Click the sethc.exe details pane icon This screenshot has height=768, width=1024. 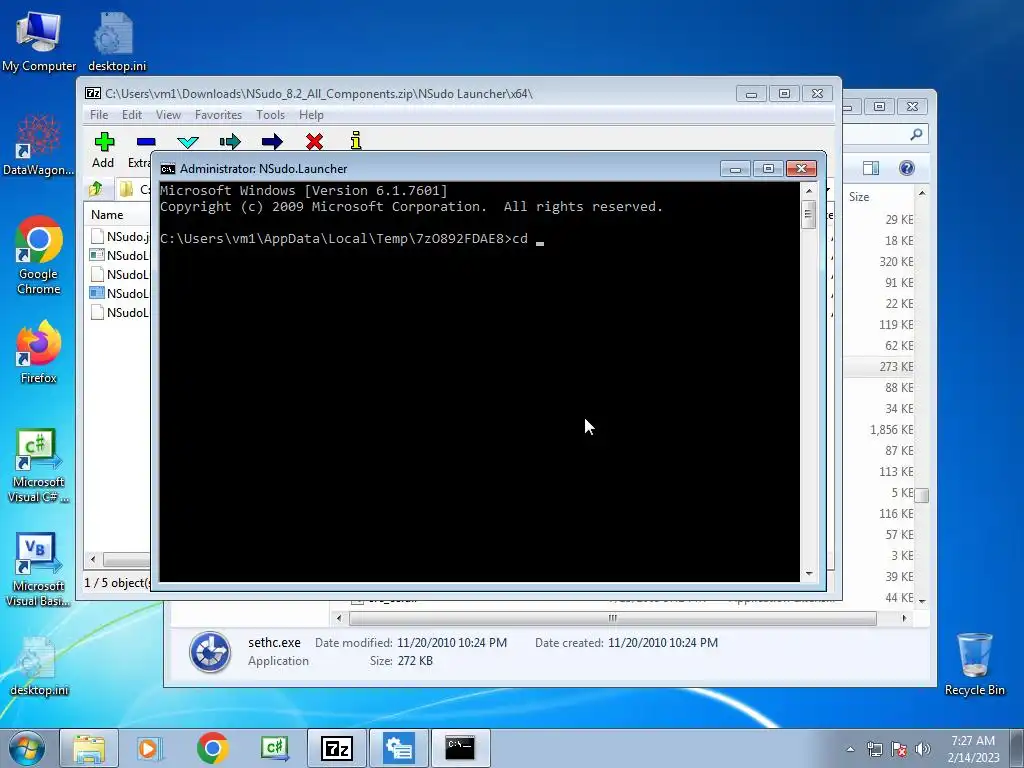click(x=210, y=652)
